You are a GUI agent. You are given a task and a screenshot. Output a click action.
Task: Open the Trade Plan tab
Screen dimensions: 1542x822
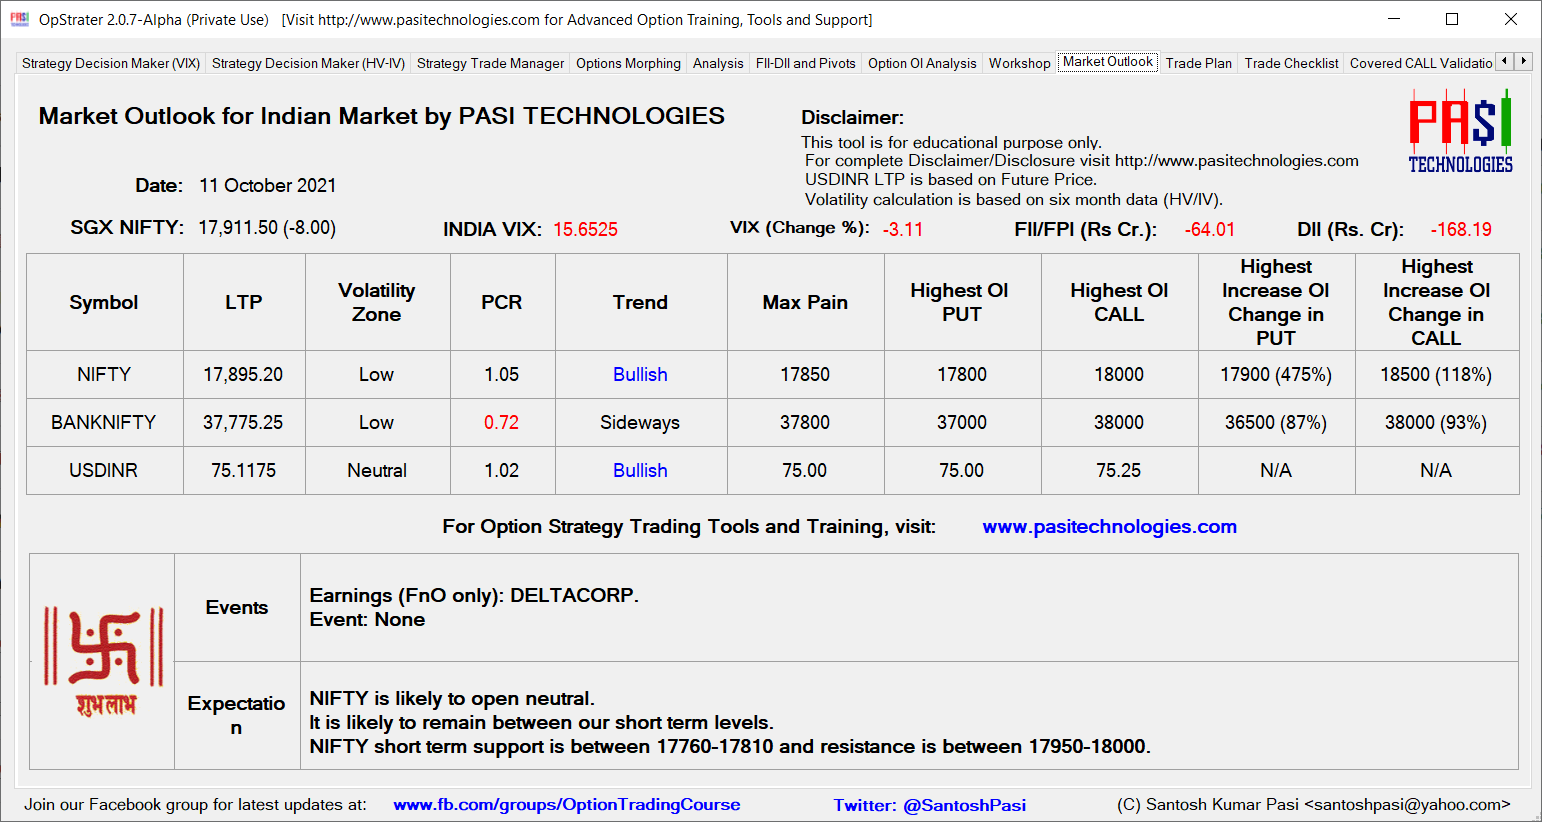pos(1199,63)
